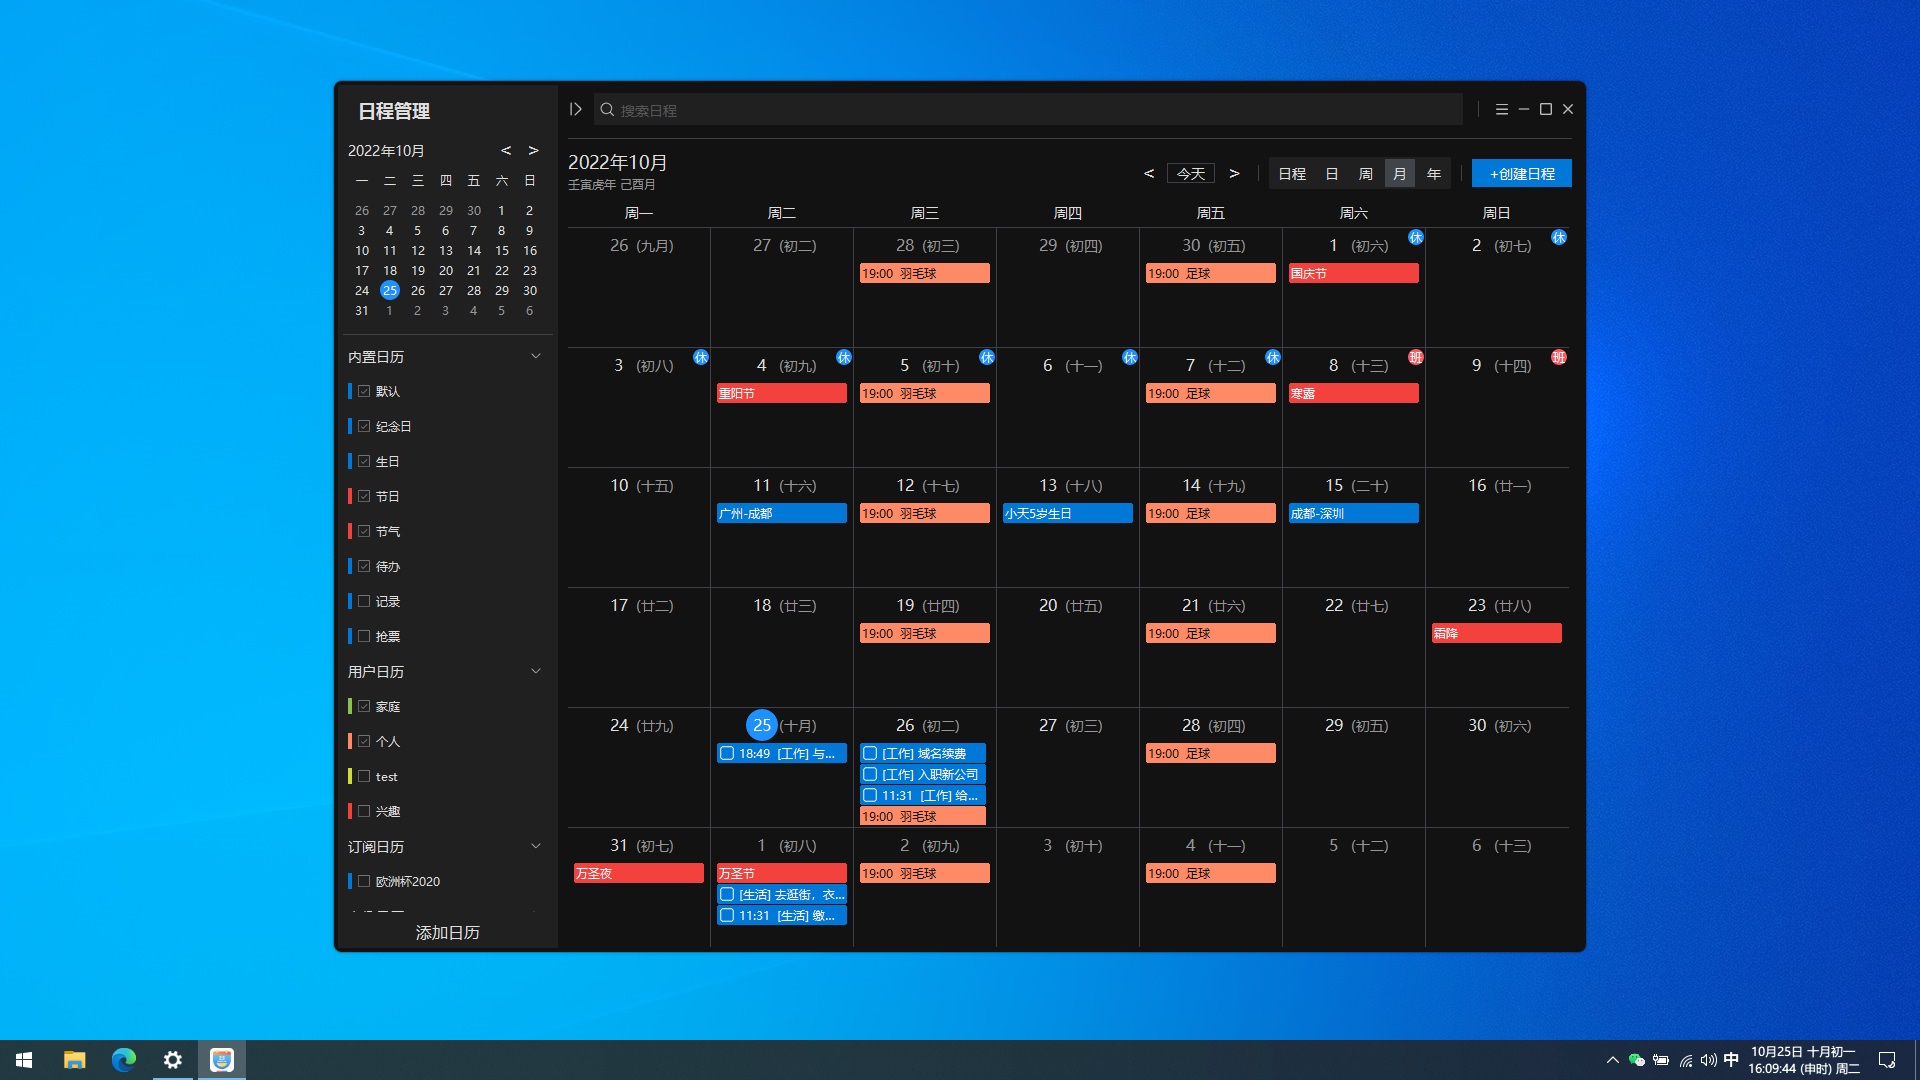Enable the 抢票 calendar checkbox
The height and width of the screenshot is (1080, 1920).
click(x=364, y=636)
